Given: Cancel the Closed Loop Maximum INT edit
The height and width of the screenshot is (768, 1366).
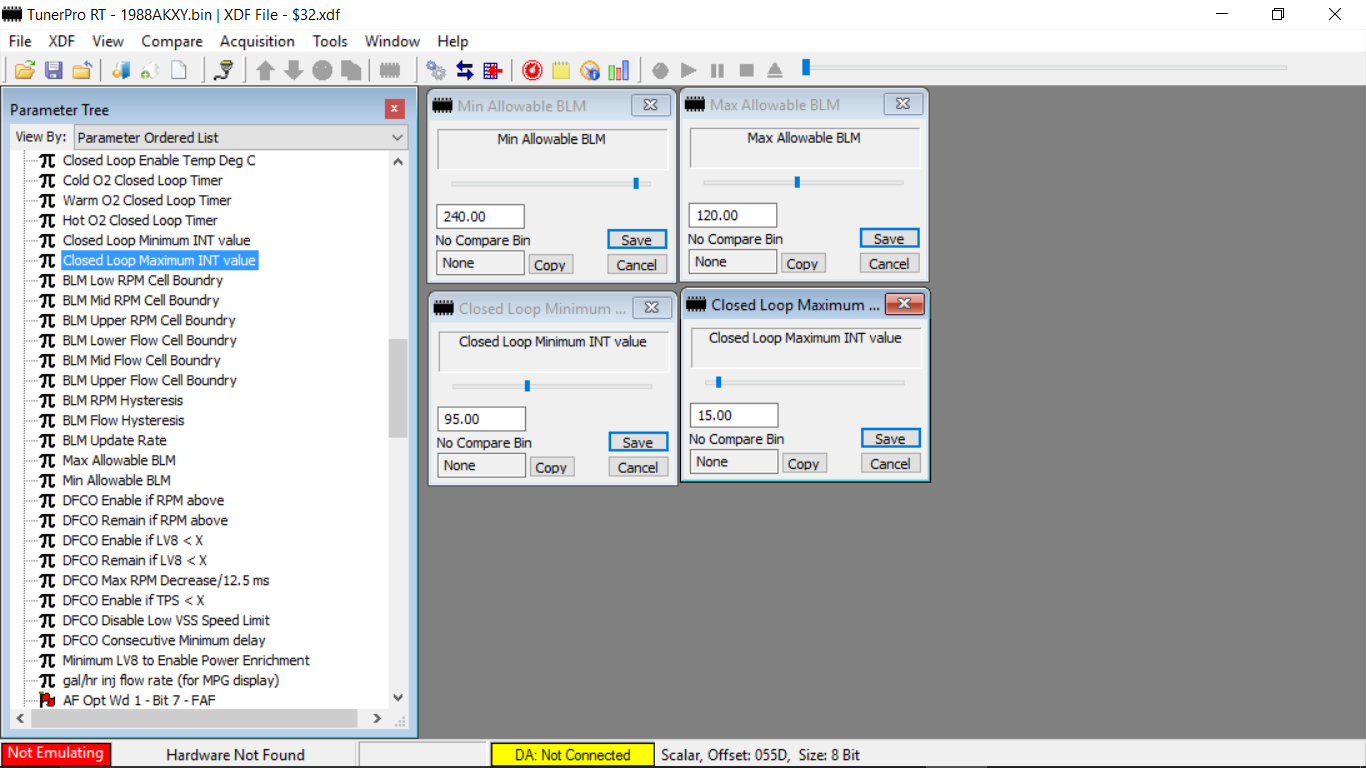Looking at the screenshot, I should point(889,464).
